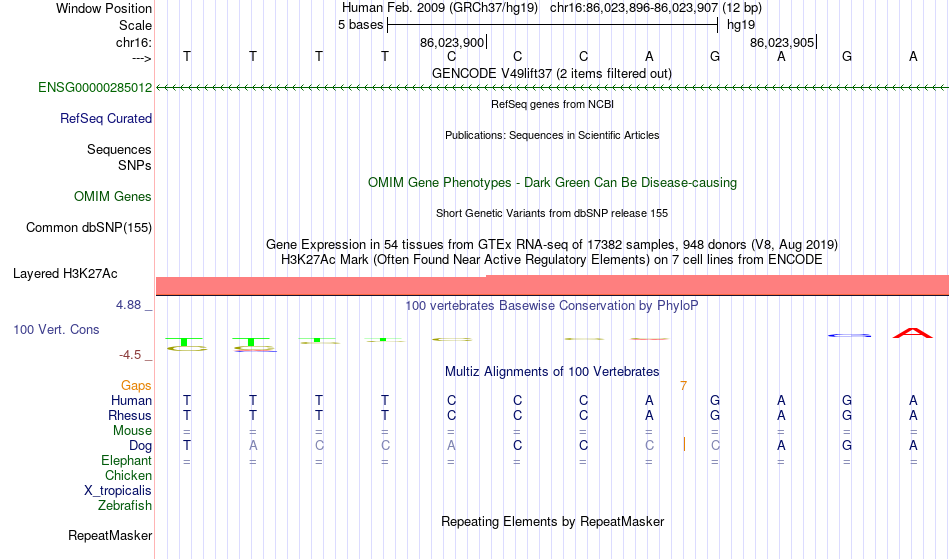
Task: Click 'GENCODE V49lift37 (2 items filtered out)' title
Action: point(552,73)
